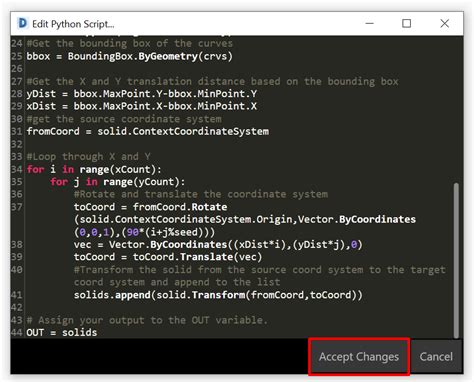Click the solids.append line 41
This screenshot has width=474, height=382.
218,295
